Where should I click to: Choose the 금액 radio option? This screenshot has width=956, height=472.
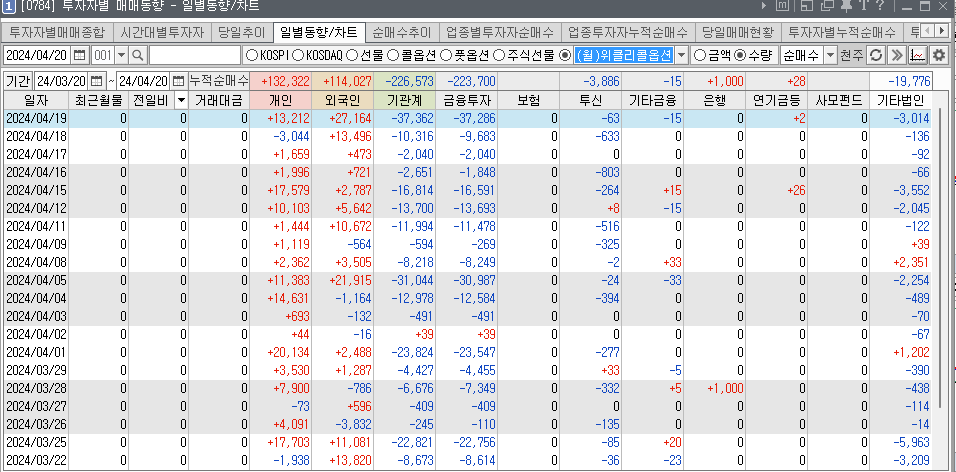(x=699, y=54)
